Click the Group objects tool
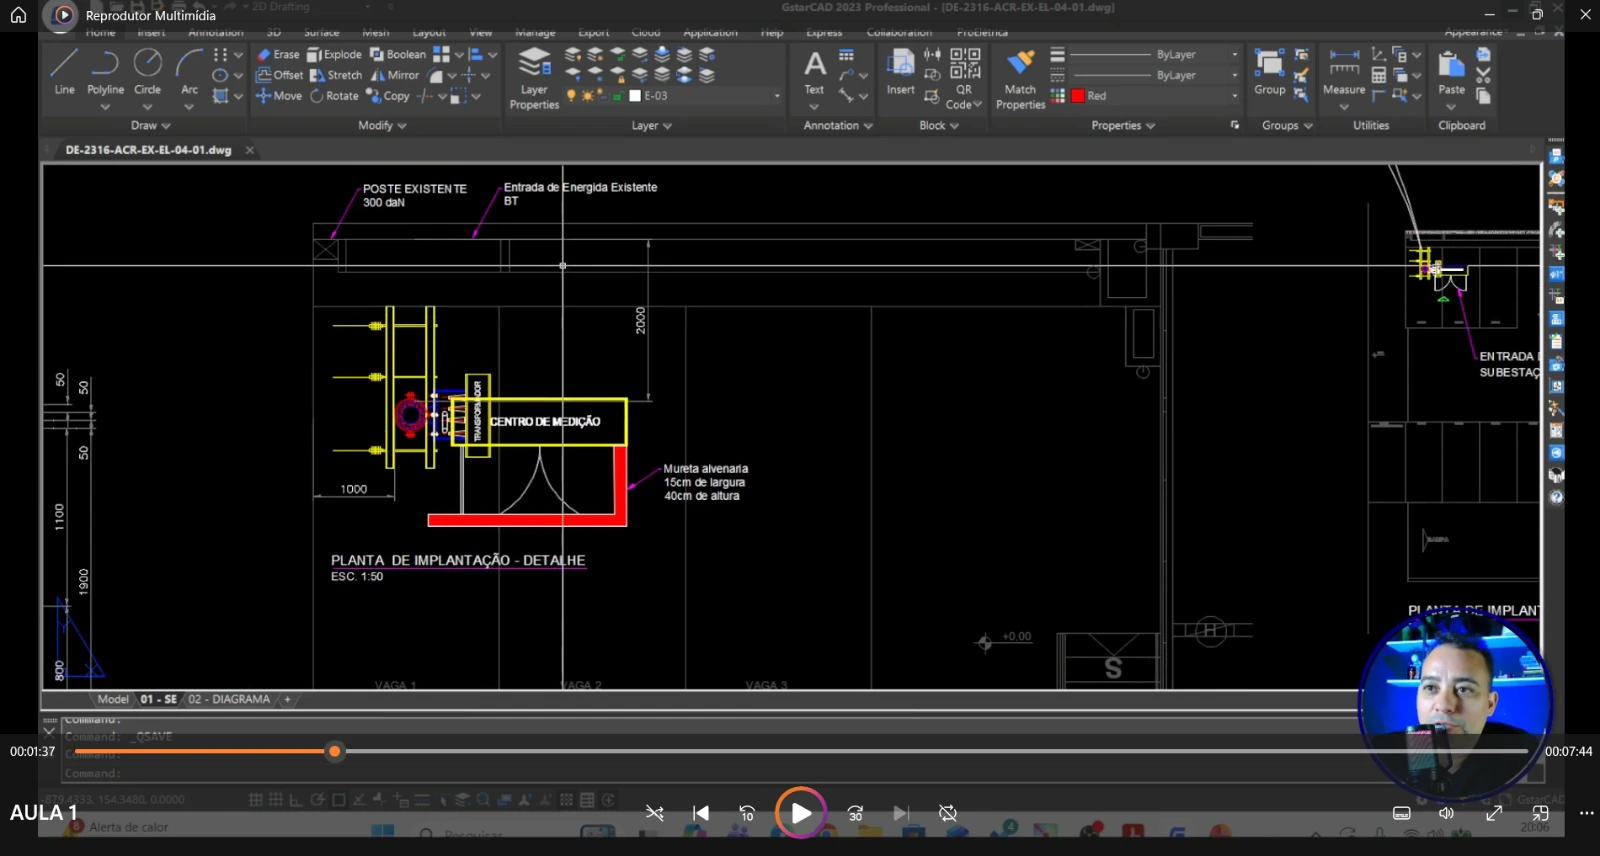This screenshot has width=1600, height=856. pos(1270,72)
